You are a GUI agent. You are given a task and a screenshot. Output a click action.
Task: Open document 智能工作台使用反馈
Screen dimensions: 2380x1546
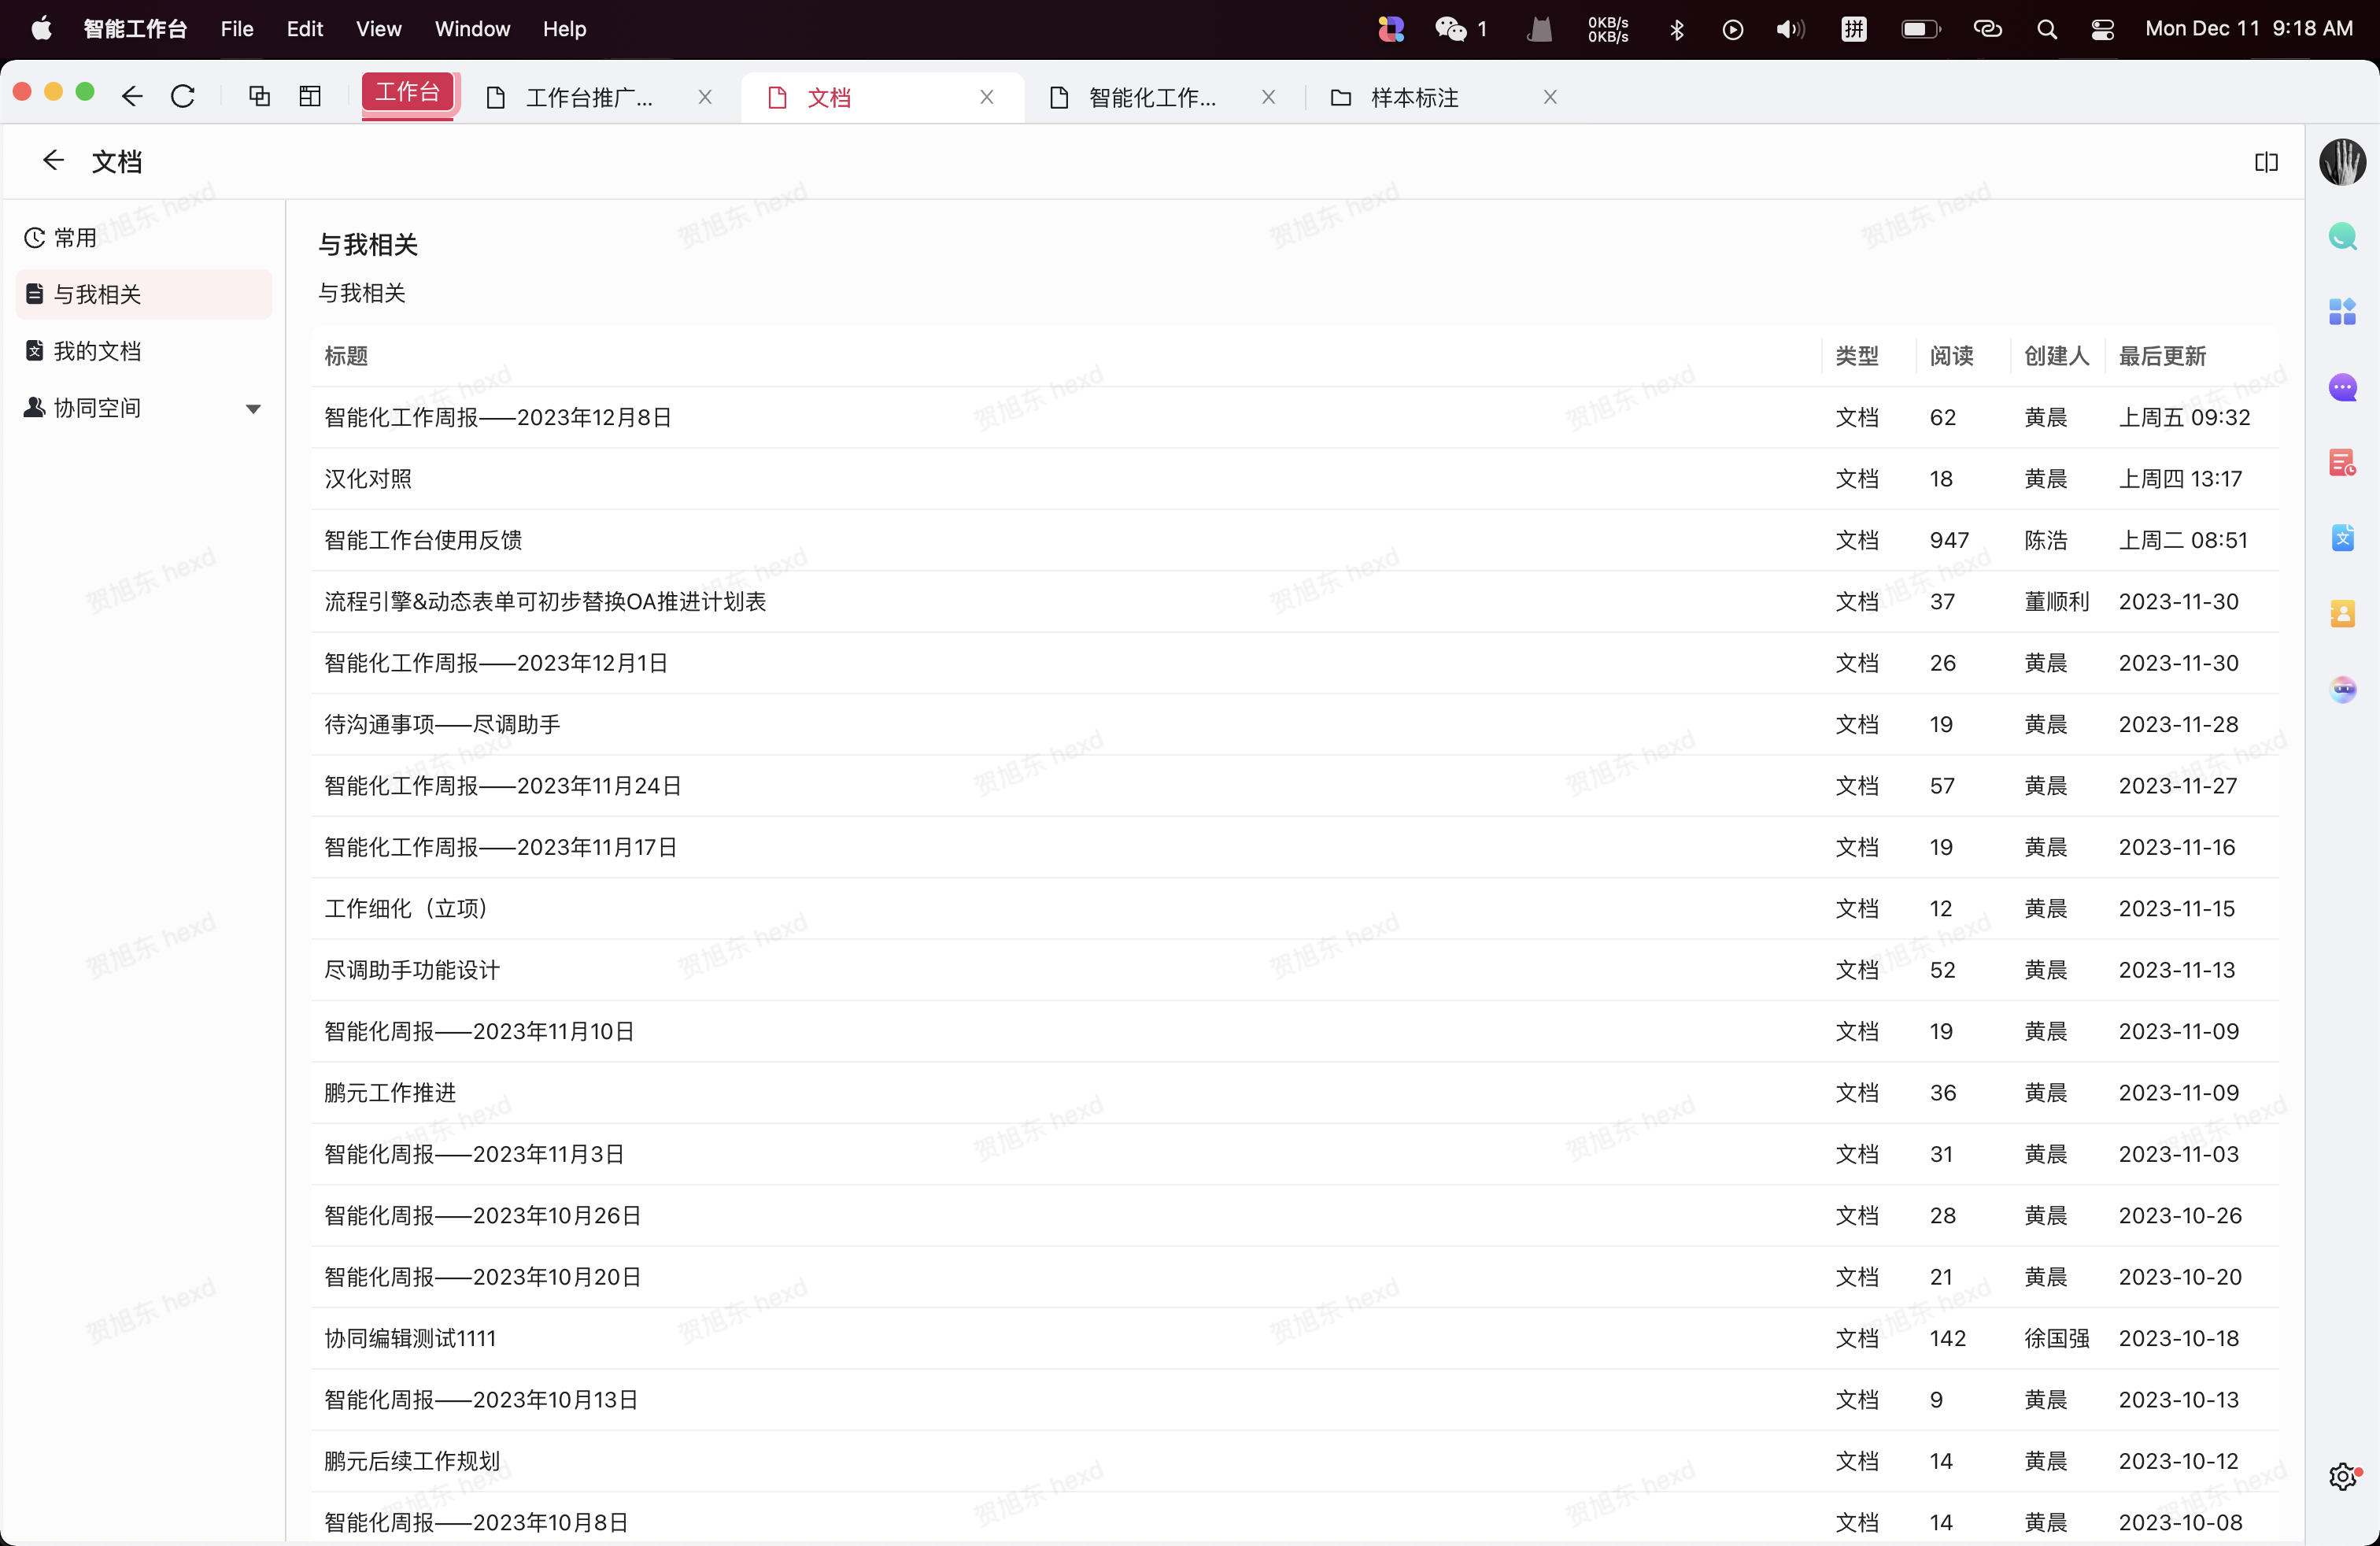pos(423,540)
